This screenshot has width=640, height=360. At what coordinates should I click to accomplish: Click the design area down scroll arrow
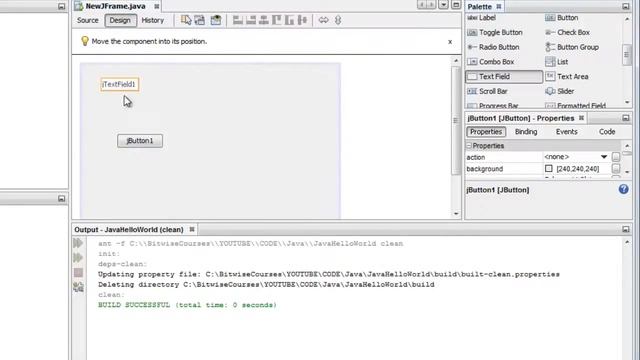coord(456,214)
